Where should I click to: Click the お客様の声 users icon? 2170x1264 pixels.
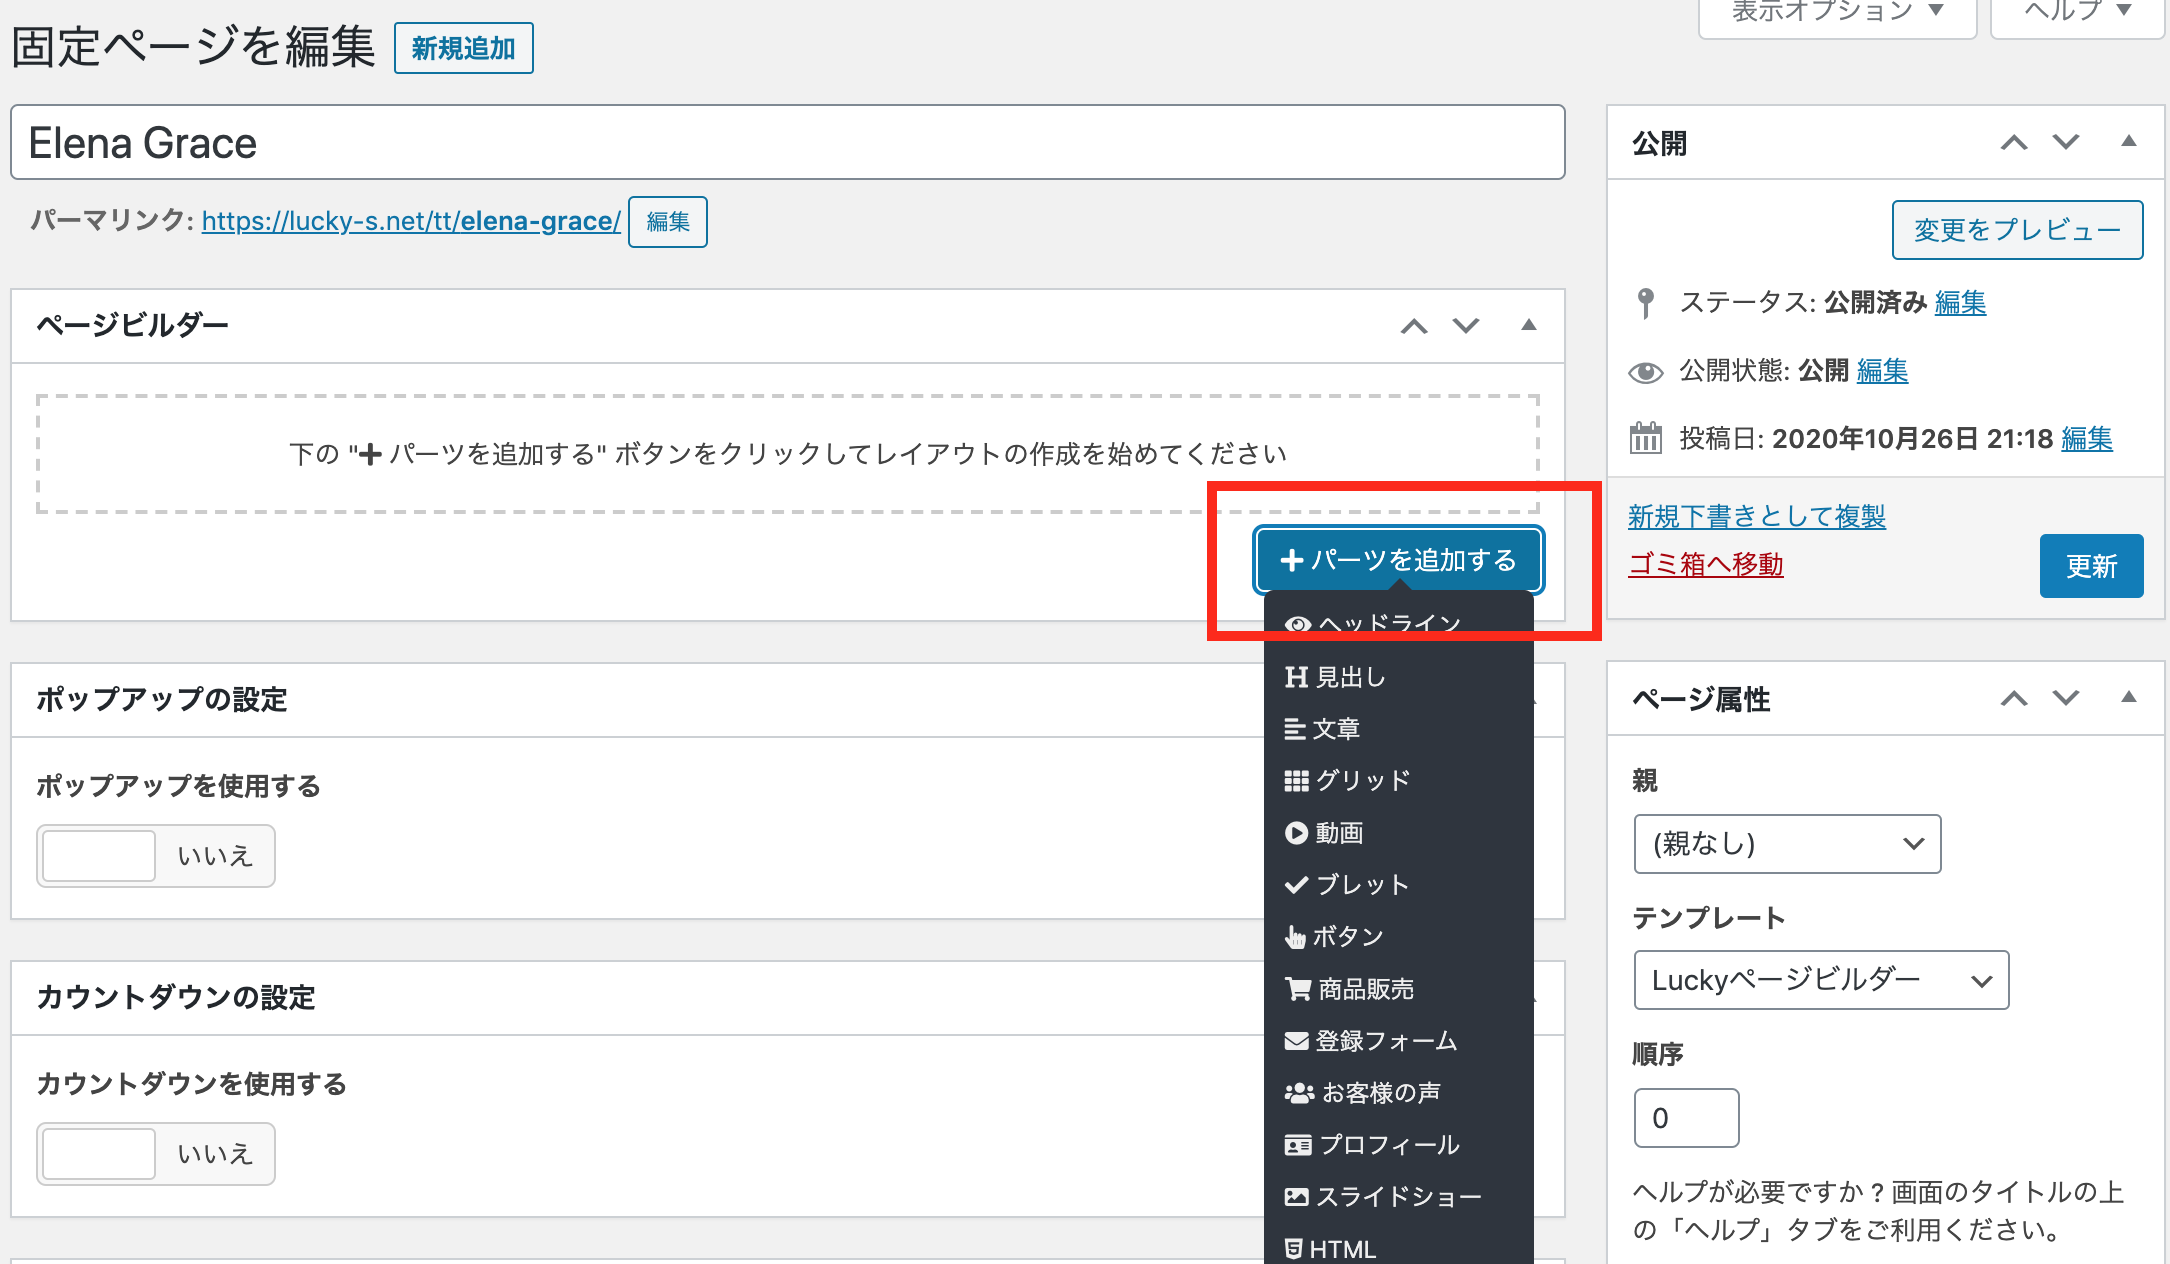pyautogui.click(x=1299, y=1093)
